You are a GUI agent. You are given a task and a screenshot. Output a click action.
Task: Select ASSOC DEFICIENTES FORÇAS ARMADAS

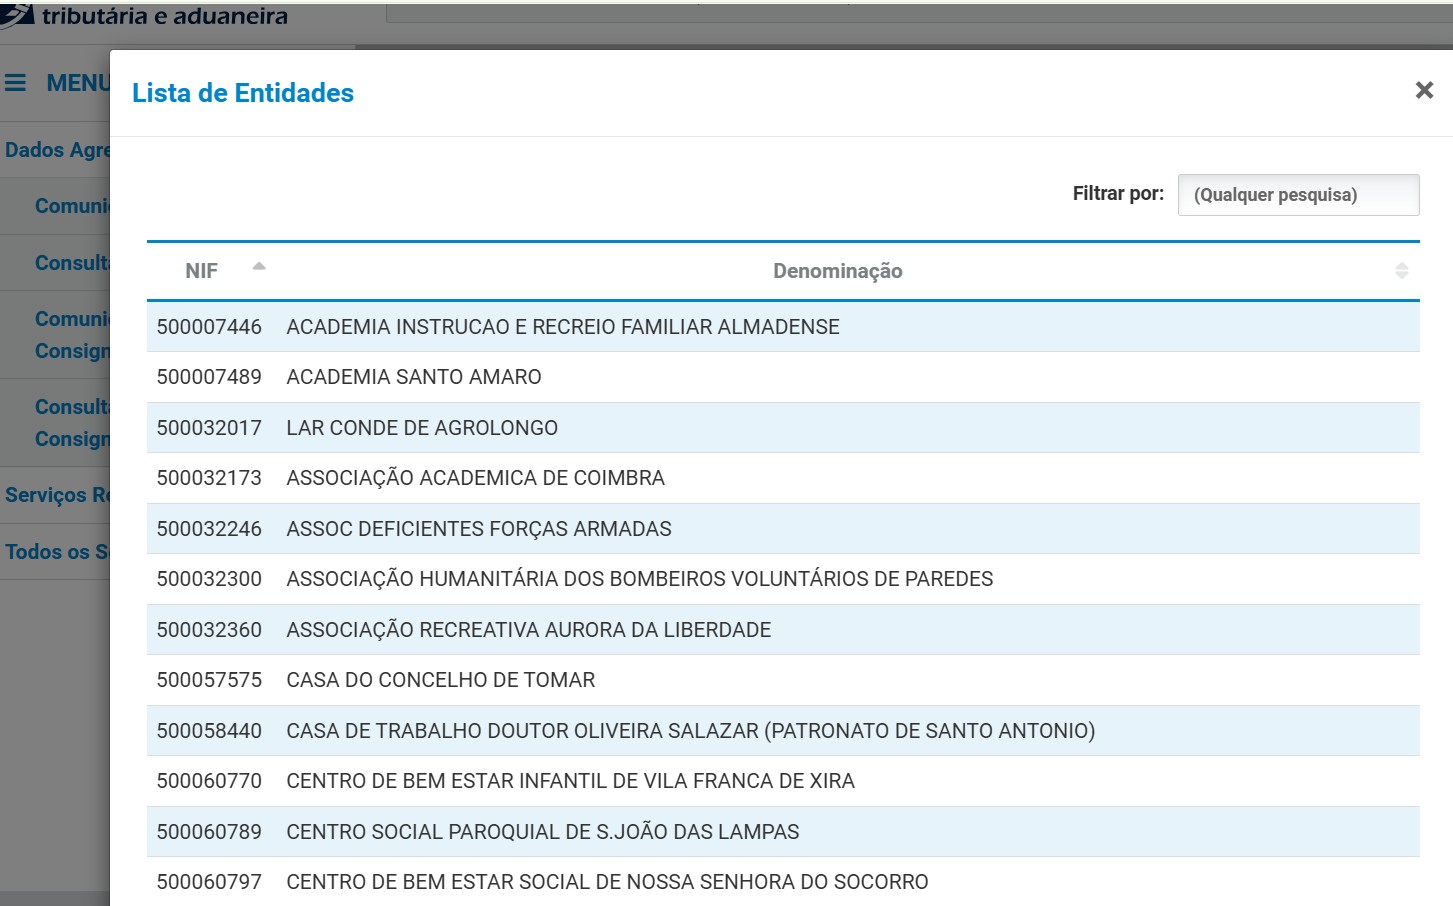click(x=478, y=529)
